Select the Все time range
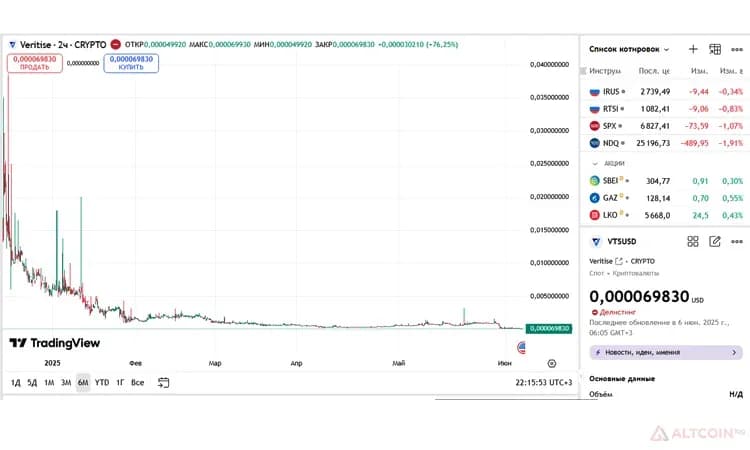750x450 pixels. tap(137, 383)
